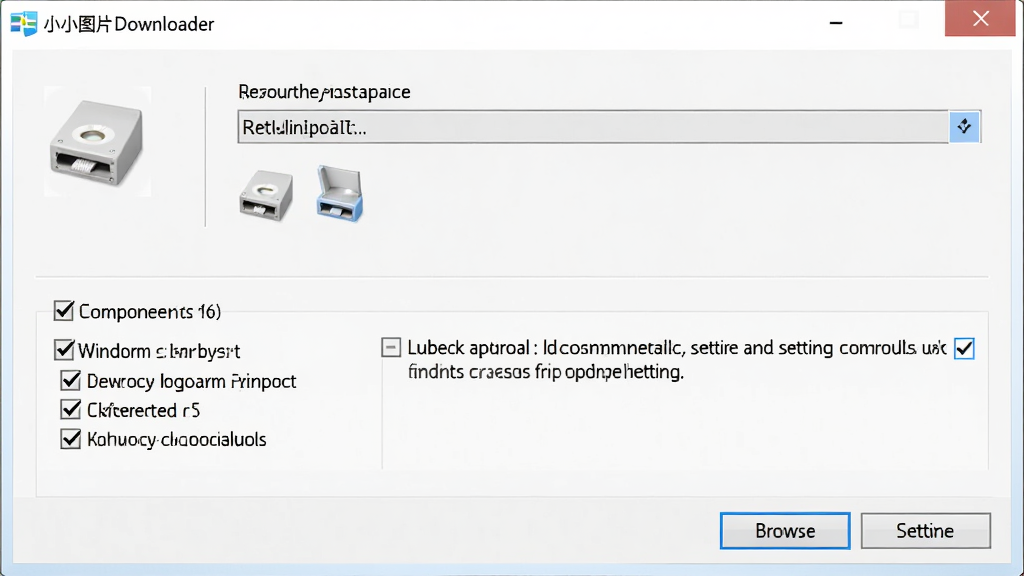Collapse the Lubeck apturoal description item
1024x576 pixels.
pos(391,347)
